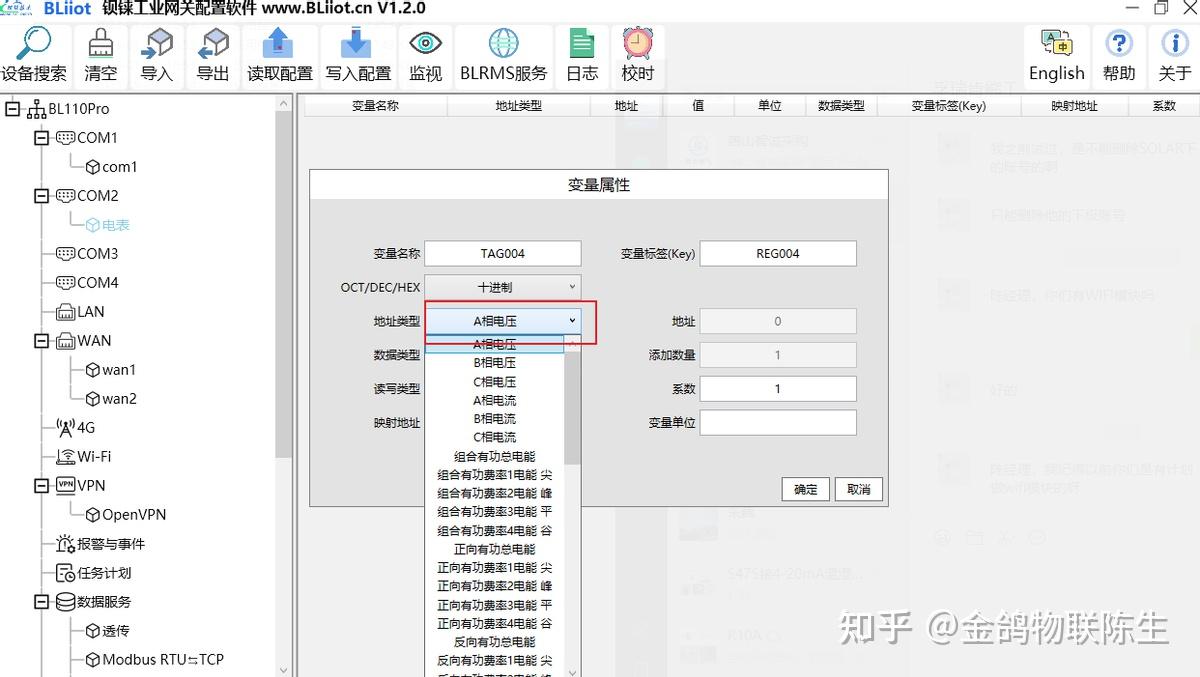
Task: Click inside the 变量单位 input field
Action: (x=778, y=422)
